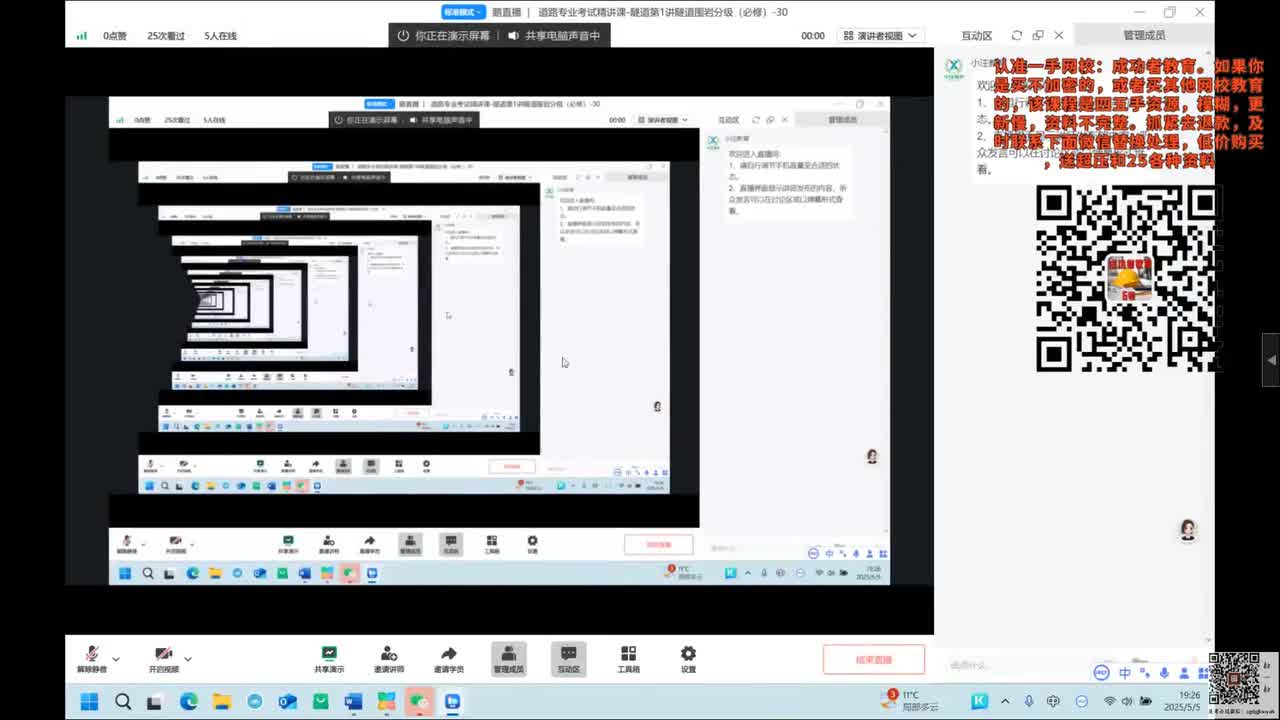The image size is (1280, 720).
Task: Click the system tray microphone icon
Action: click(x=1029, y=701)
